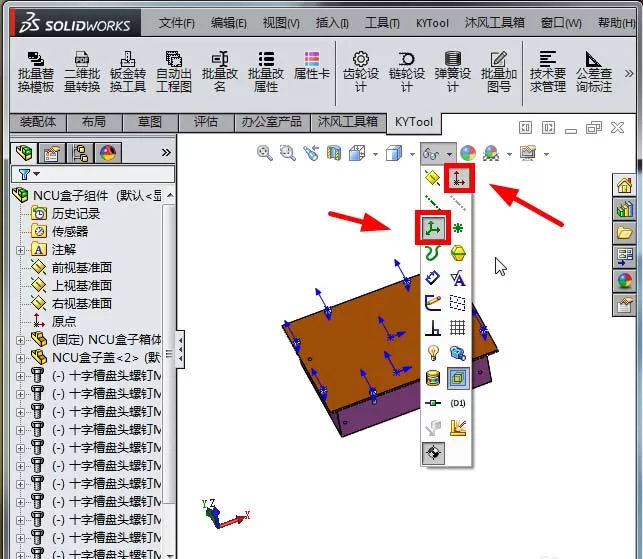Open the 批量改名 tool
Screen dimensions: 643x559
pyautogui.click(x=220, y=72)
